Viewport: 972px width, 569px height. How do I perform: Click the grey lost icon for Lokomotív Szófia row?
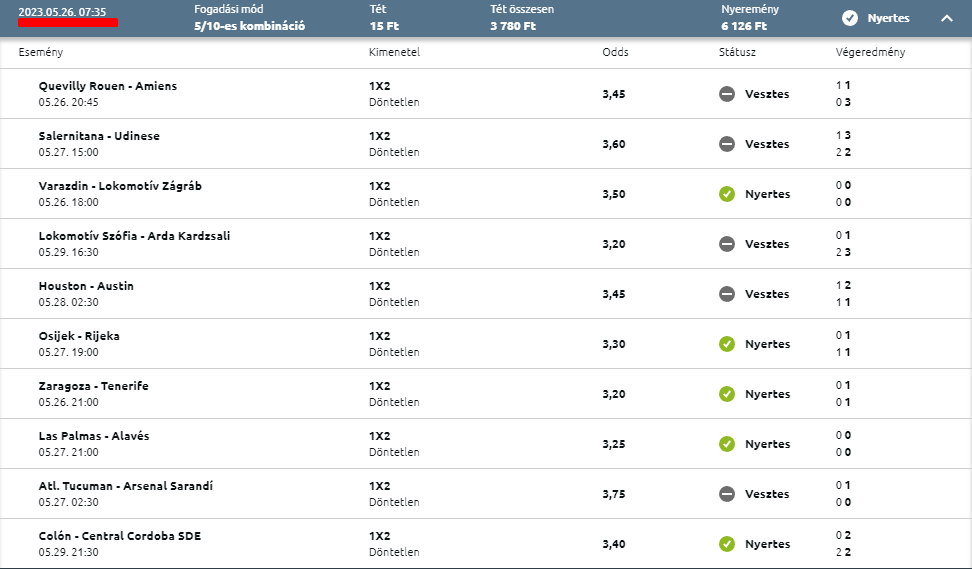(727, 244)
